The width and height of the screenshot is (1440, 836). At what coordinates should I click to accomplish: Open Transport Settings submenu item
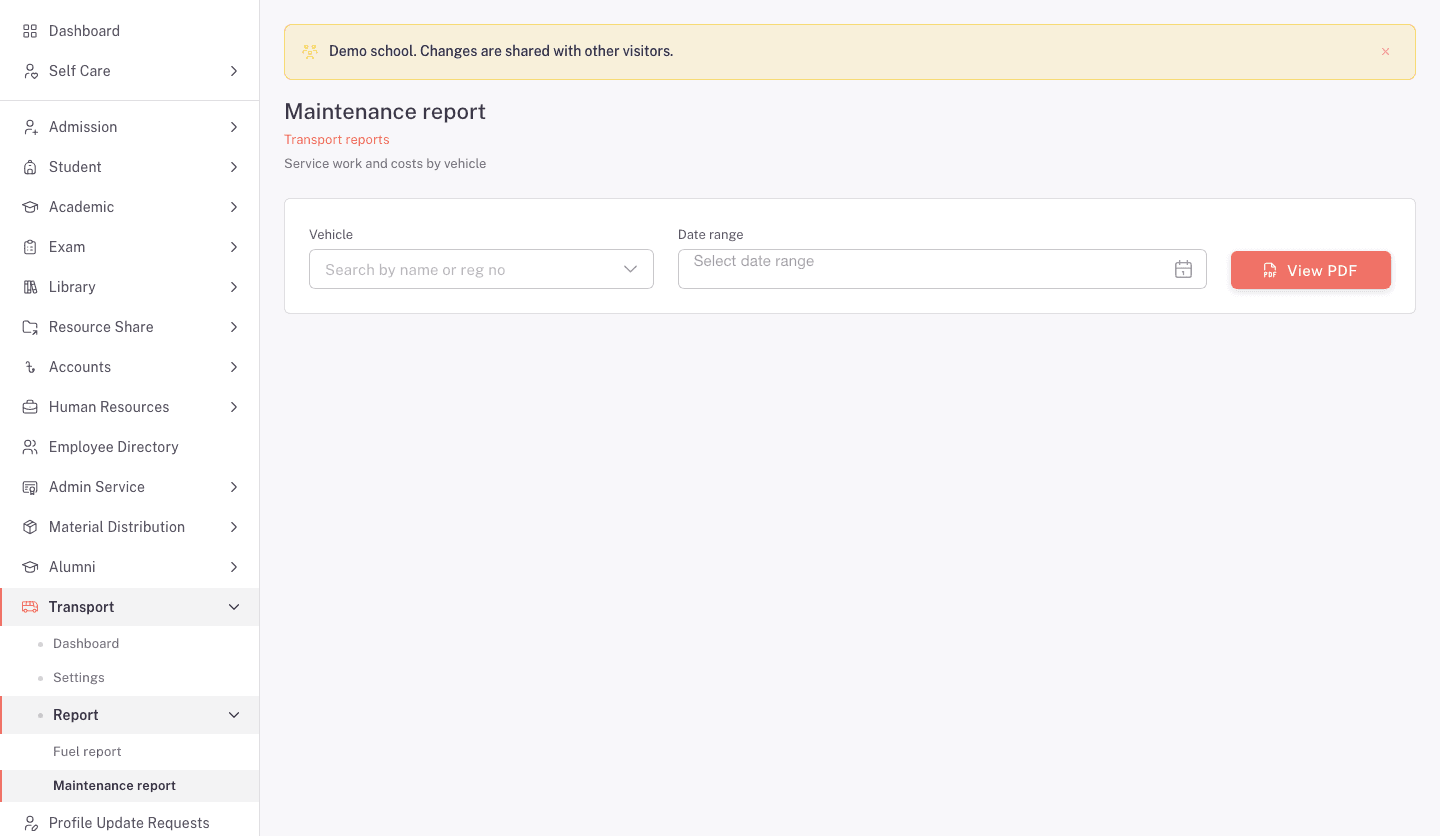pos(79,678)
